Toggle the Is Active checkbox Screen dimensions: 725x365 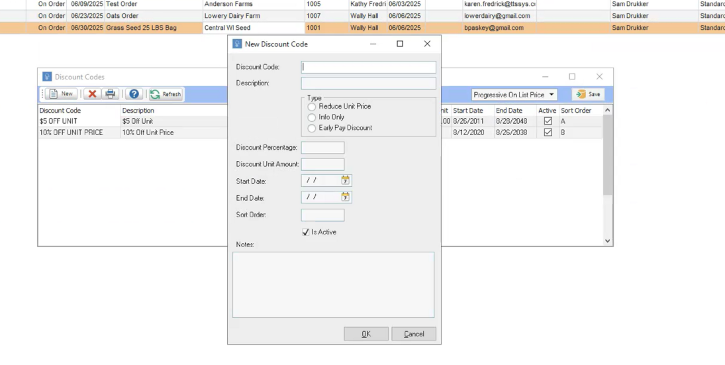(x=306, y=232)
